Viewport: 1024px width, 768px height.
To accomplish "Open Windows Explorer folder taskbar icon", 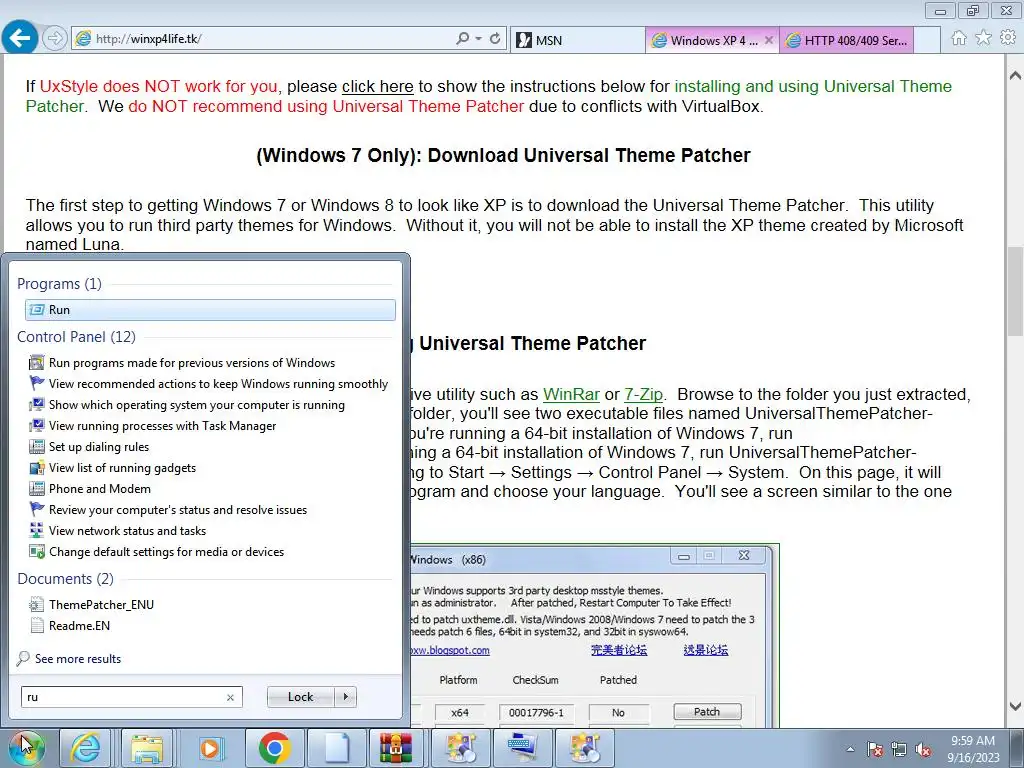I will coord(147,748).
